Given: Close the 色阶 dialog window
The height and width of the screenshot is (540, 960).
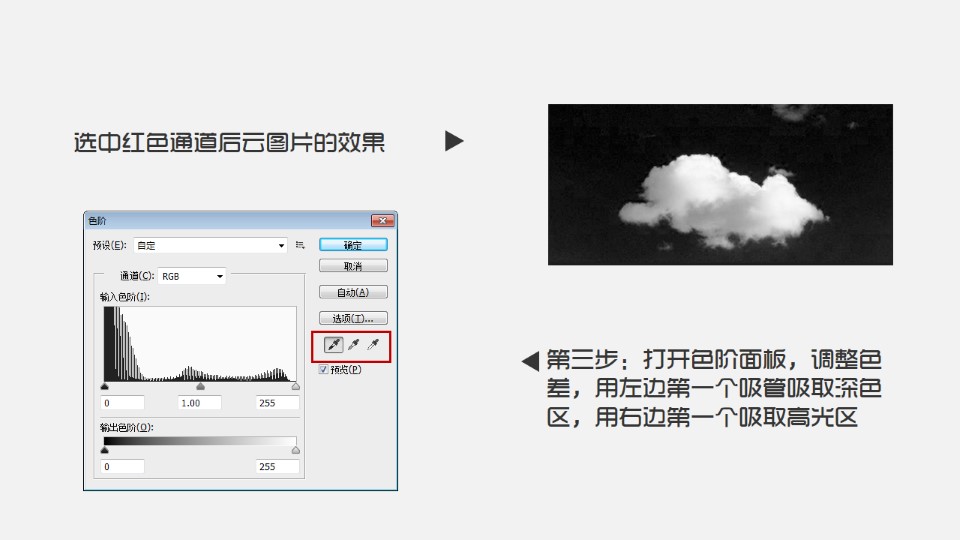Looking at the screenshot, I should pyautogui.click(x=382, y=221).
